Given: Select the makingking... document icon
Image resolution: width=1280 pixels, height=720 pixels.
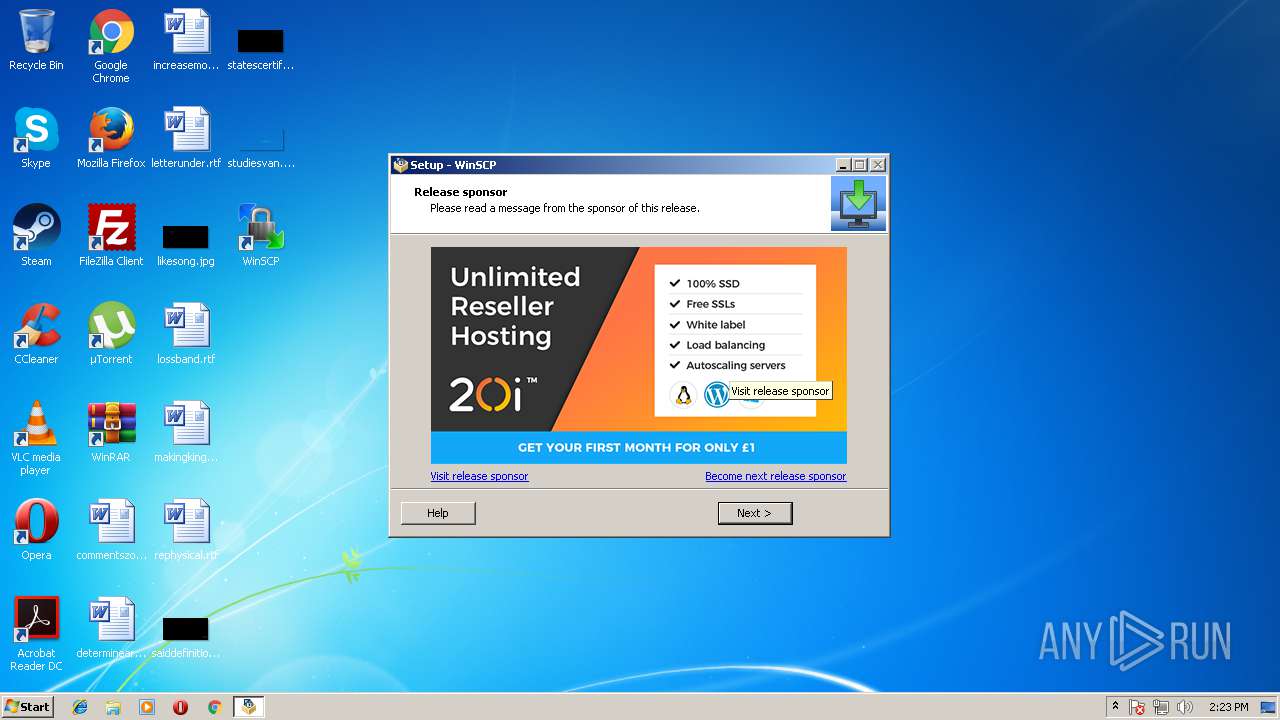Looking at the screenshot, I should [186, 433].
